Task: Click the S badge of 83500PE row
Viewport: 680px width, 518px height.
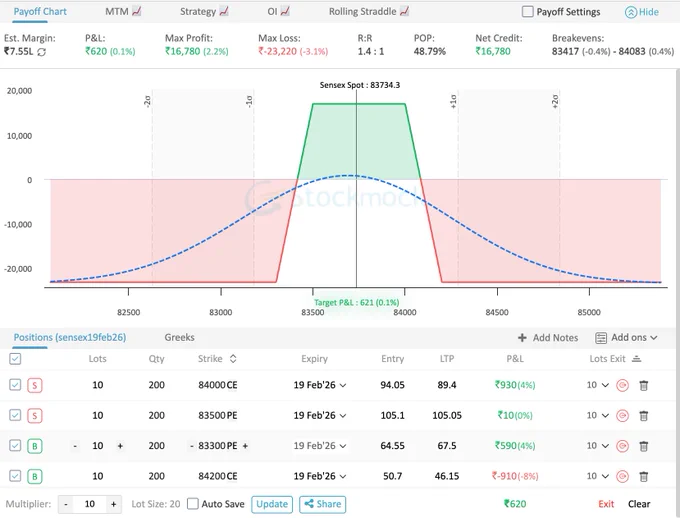Action: coord(35,416)
